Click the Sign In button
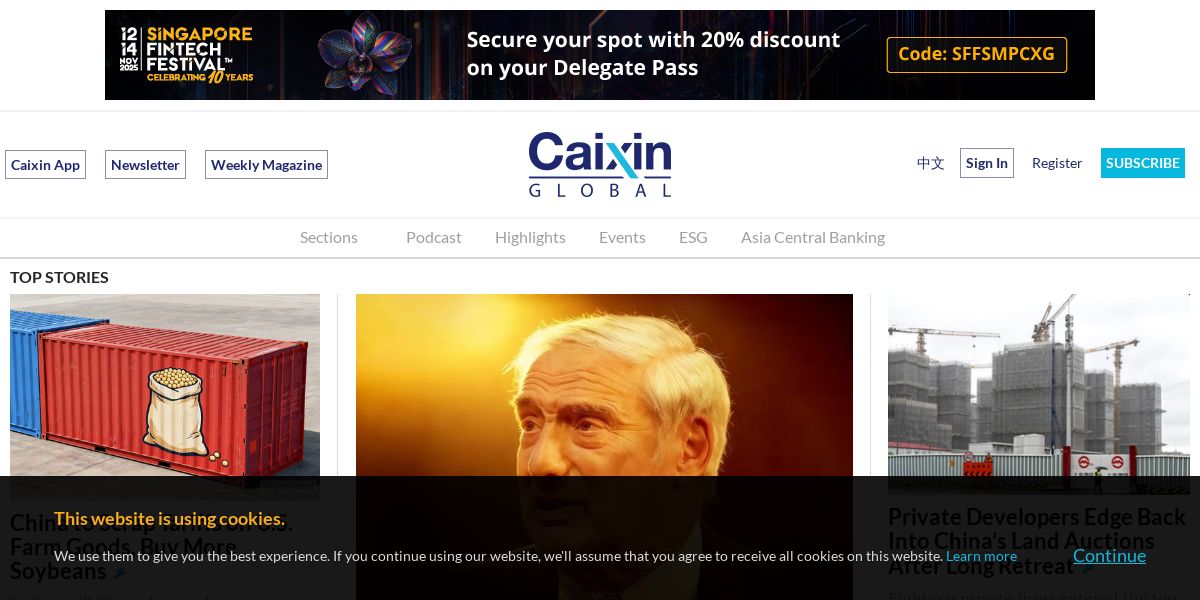Screen dimensions: 1200x600 (x=987, y=163)
